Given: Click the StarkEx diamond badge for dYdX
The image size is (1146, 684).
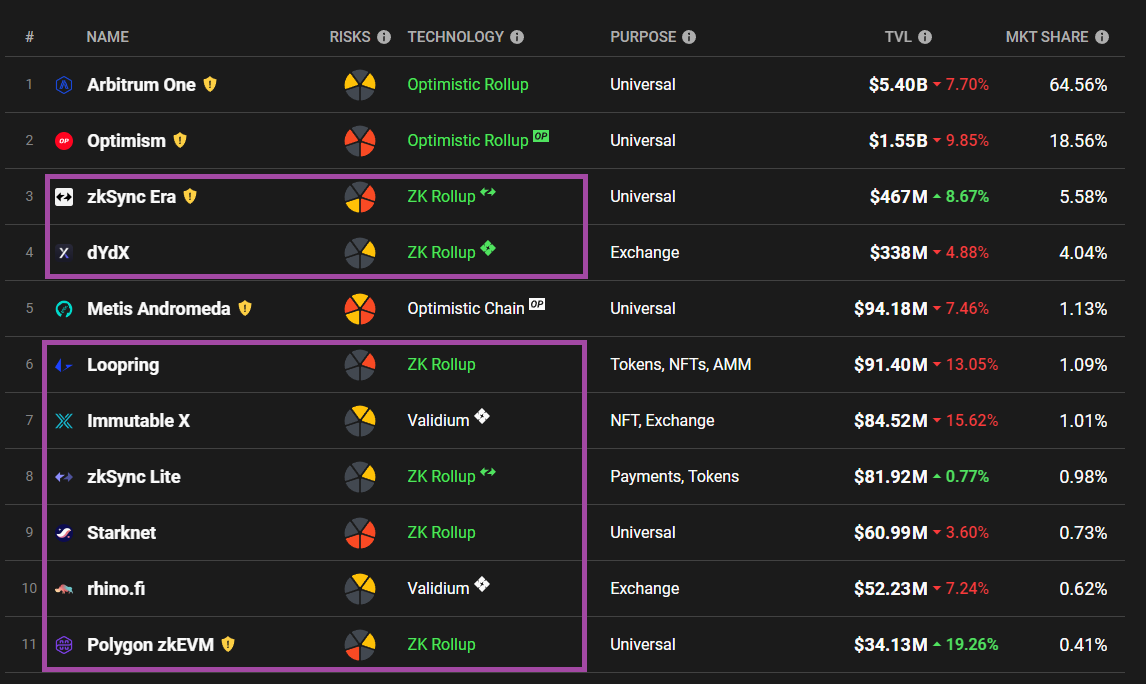Looking at the screenshot, I should point(488,248).
